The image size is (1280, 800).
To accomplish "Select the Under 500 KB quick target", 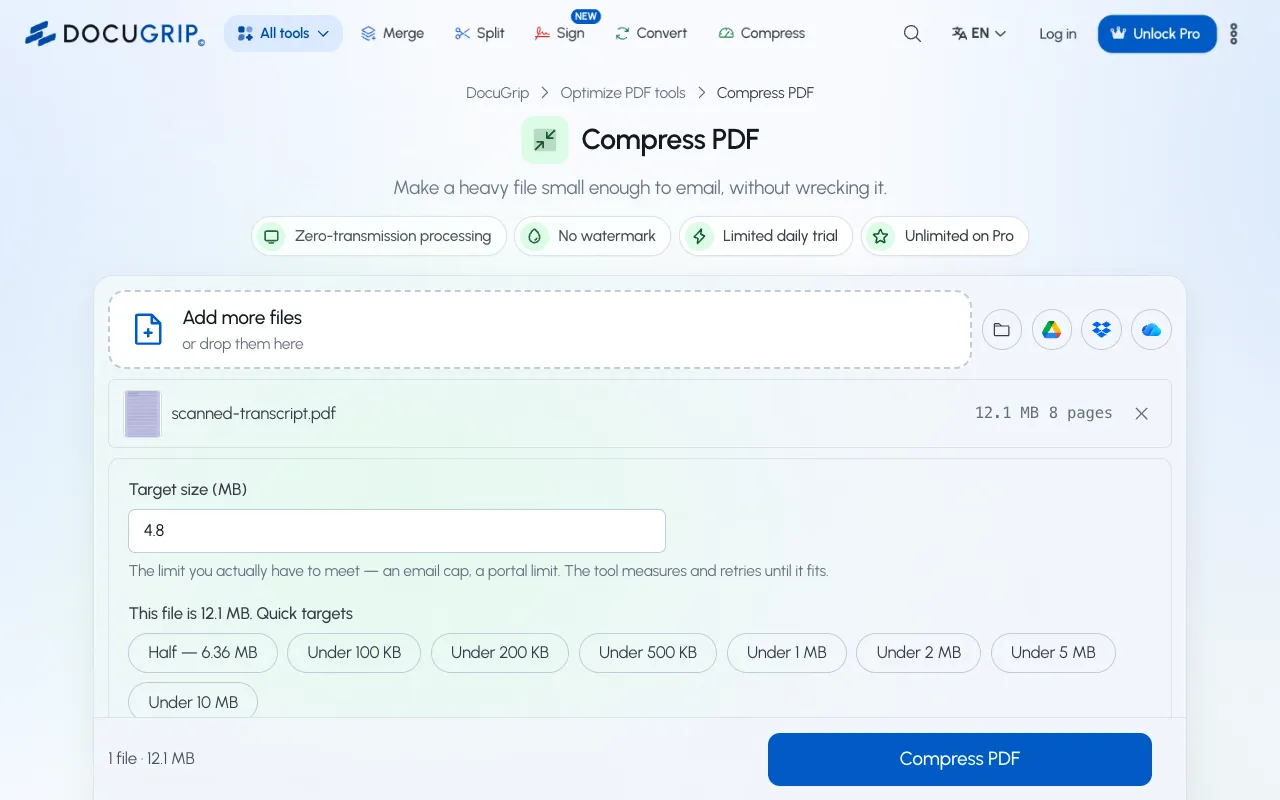I will 648,653.
